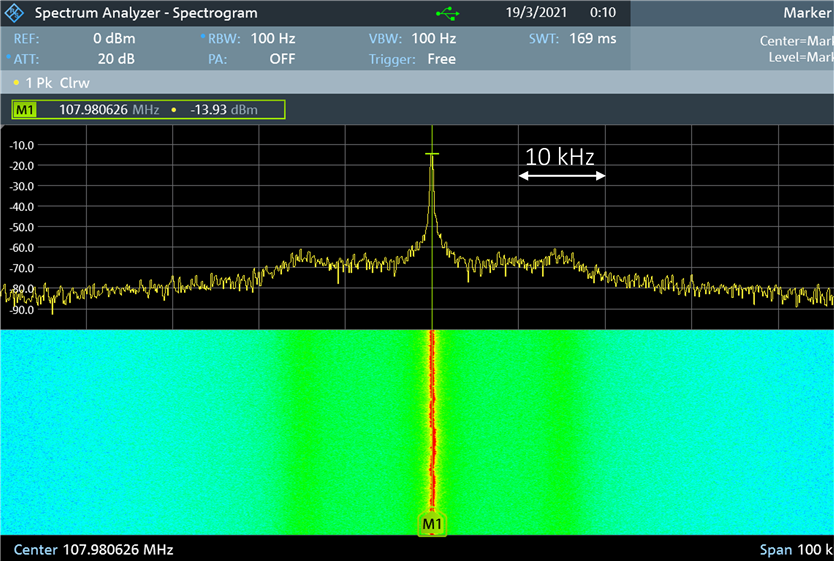This screenshot has height=561, width=834.
Task: Click the marker peak on the trace
Action: 432,154
